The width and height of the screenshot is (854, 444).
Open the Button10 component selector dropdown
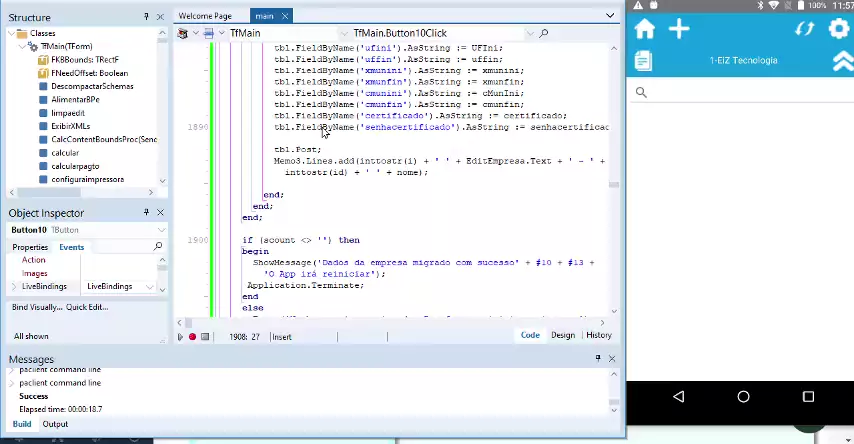(x=160, y=230)
